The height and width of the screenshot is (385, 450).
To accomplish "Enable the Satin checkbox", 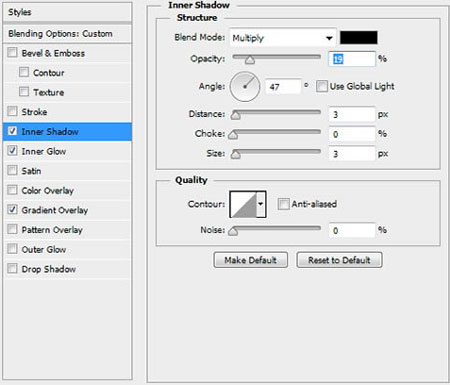I will (12, 170).
